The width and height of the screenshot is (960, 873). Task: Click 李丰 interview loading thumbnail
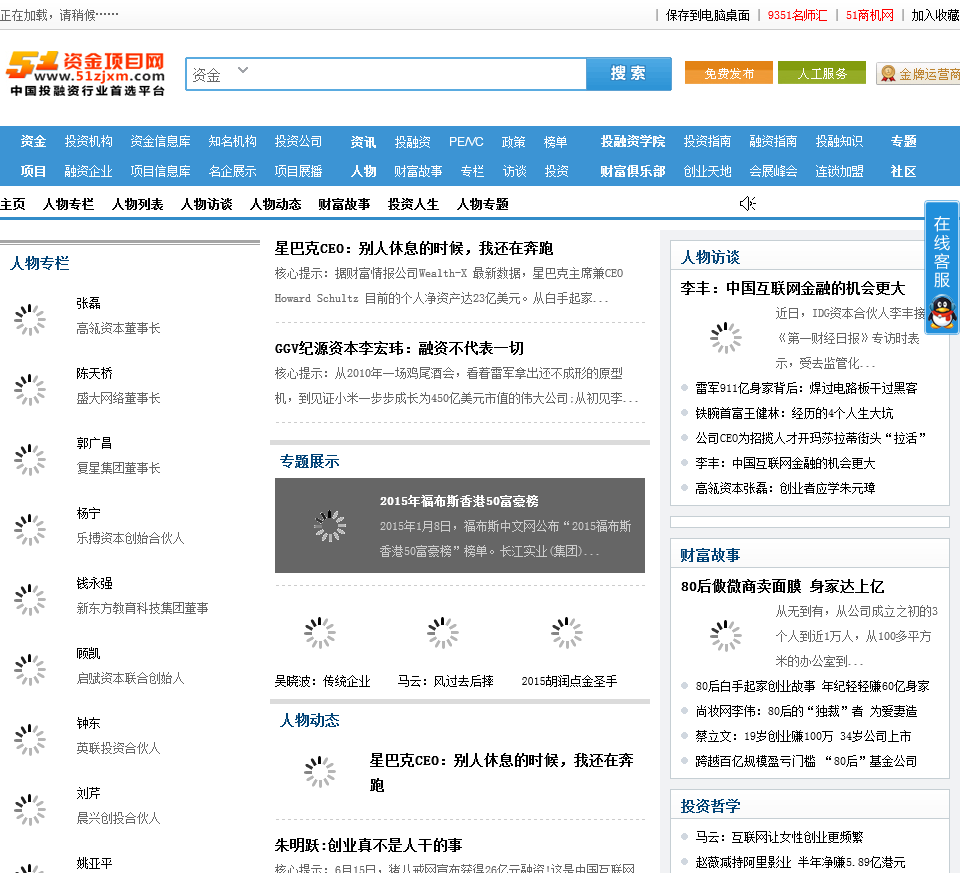pos(726,337)
